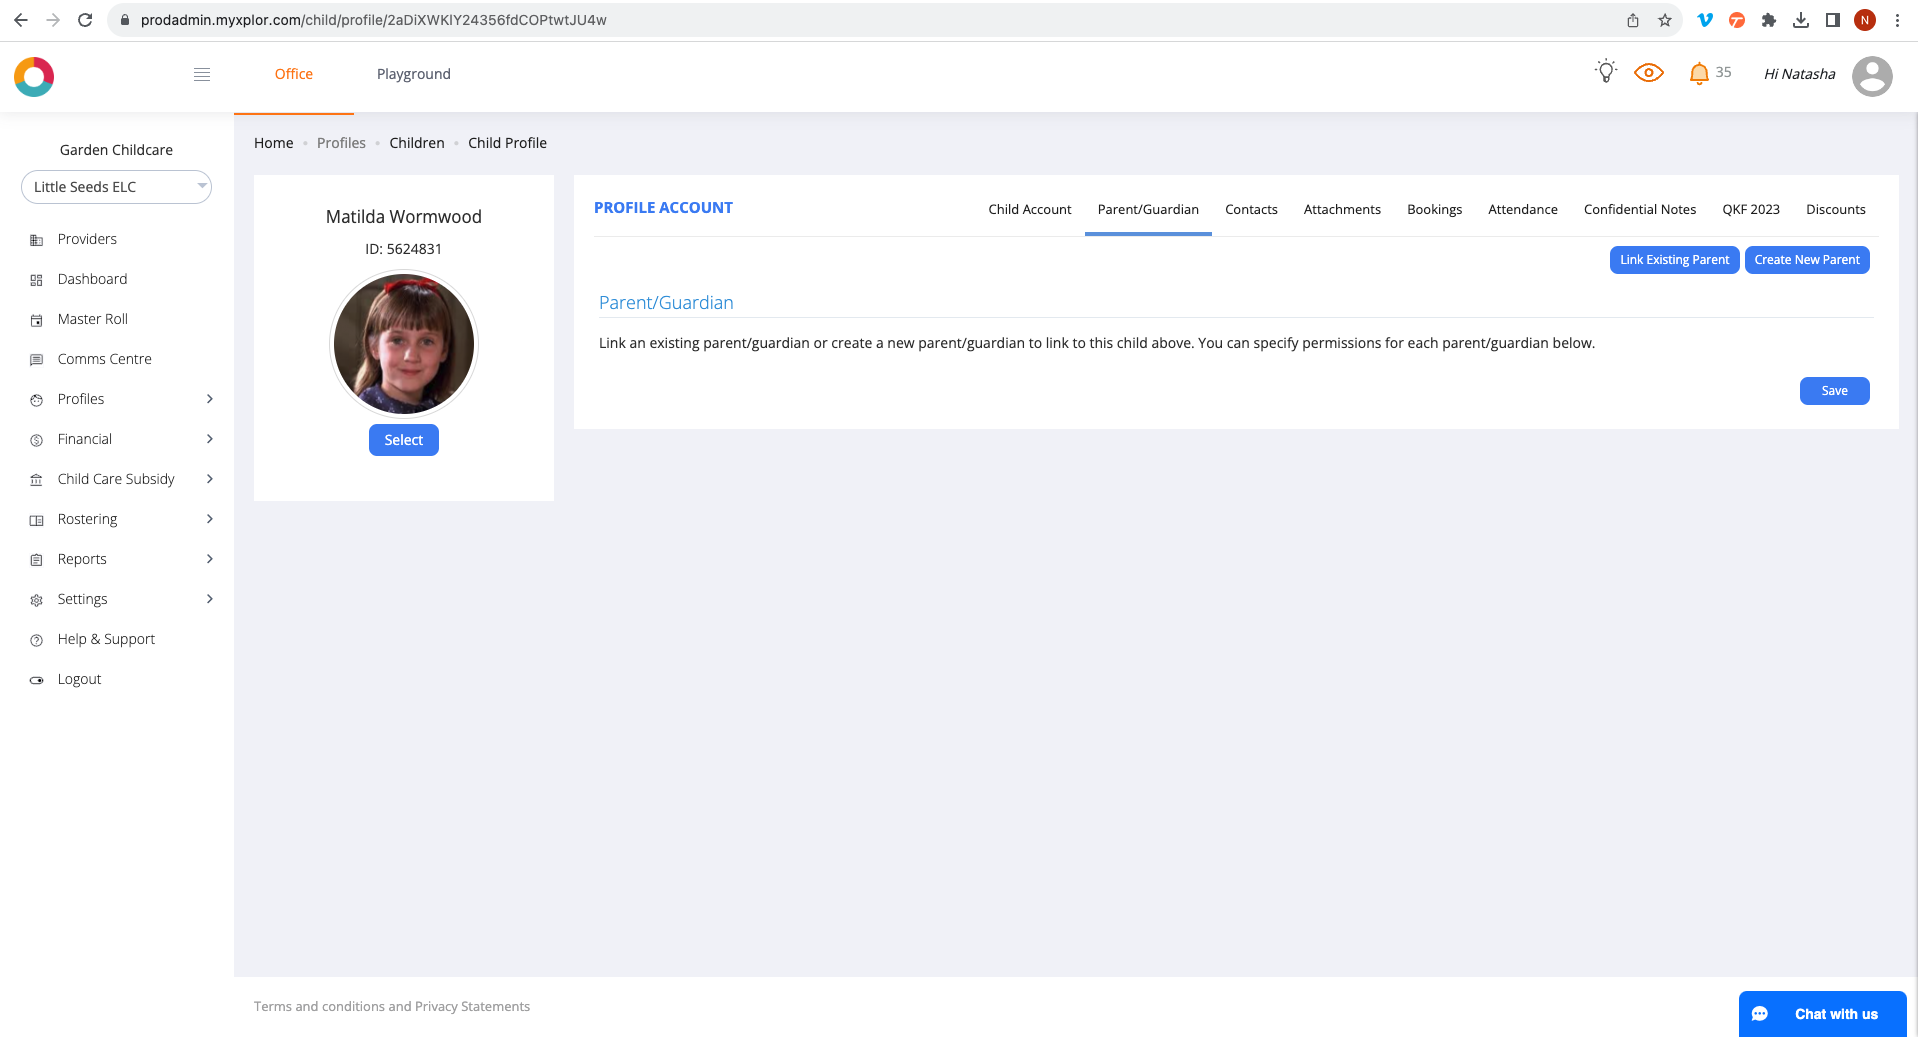Click the Save button
This screenshot has height=1037, width=1918.
click(1834, 391)
